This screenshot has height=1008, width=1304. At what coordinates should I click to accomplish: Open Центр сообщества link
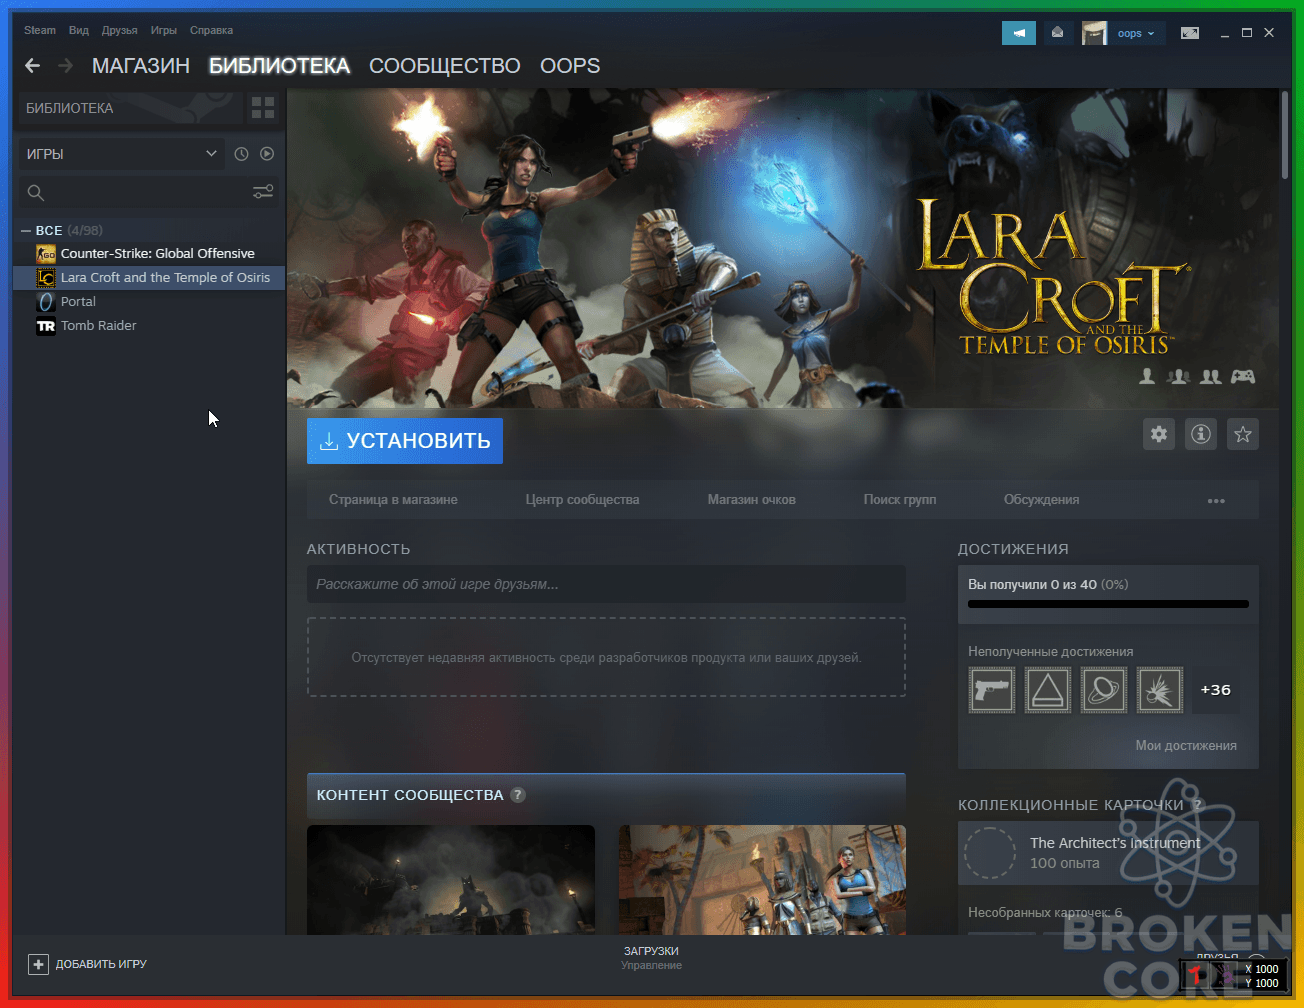[582, 500]
